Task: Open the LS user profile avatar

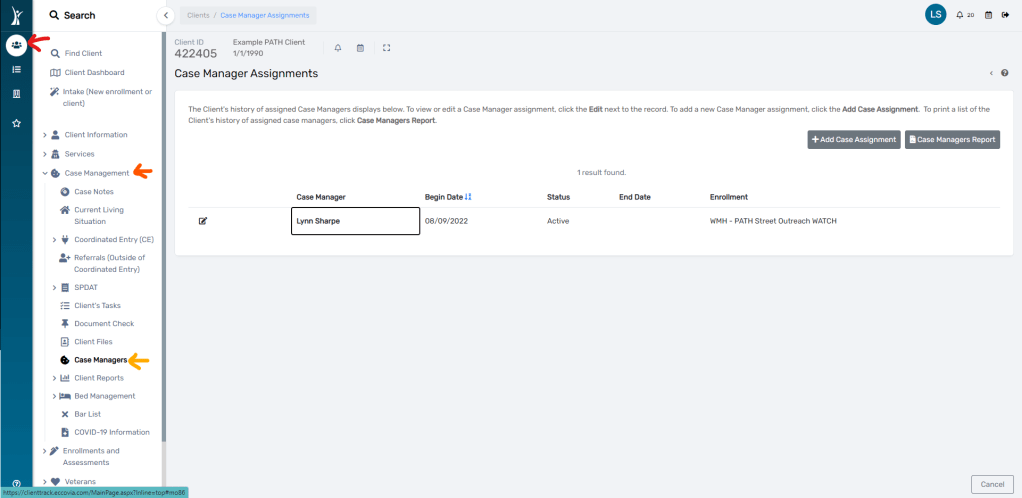Action: [x=935, y=15]
